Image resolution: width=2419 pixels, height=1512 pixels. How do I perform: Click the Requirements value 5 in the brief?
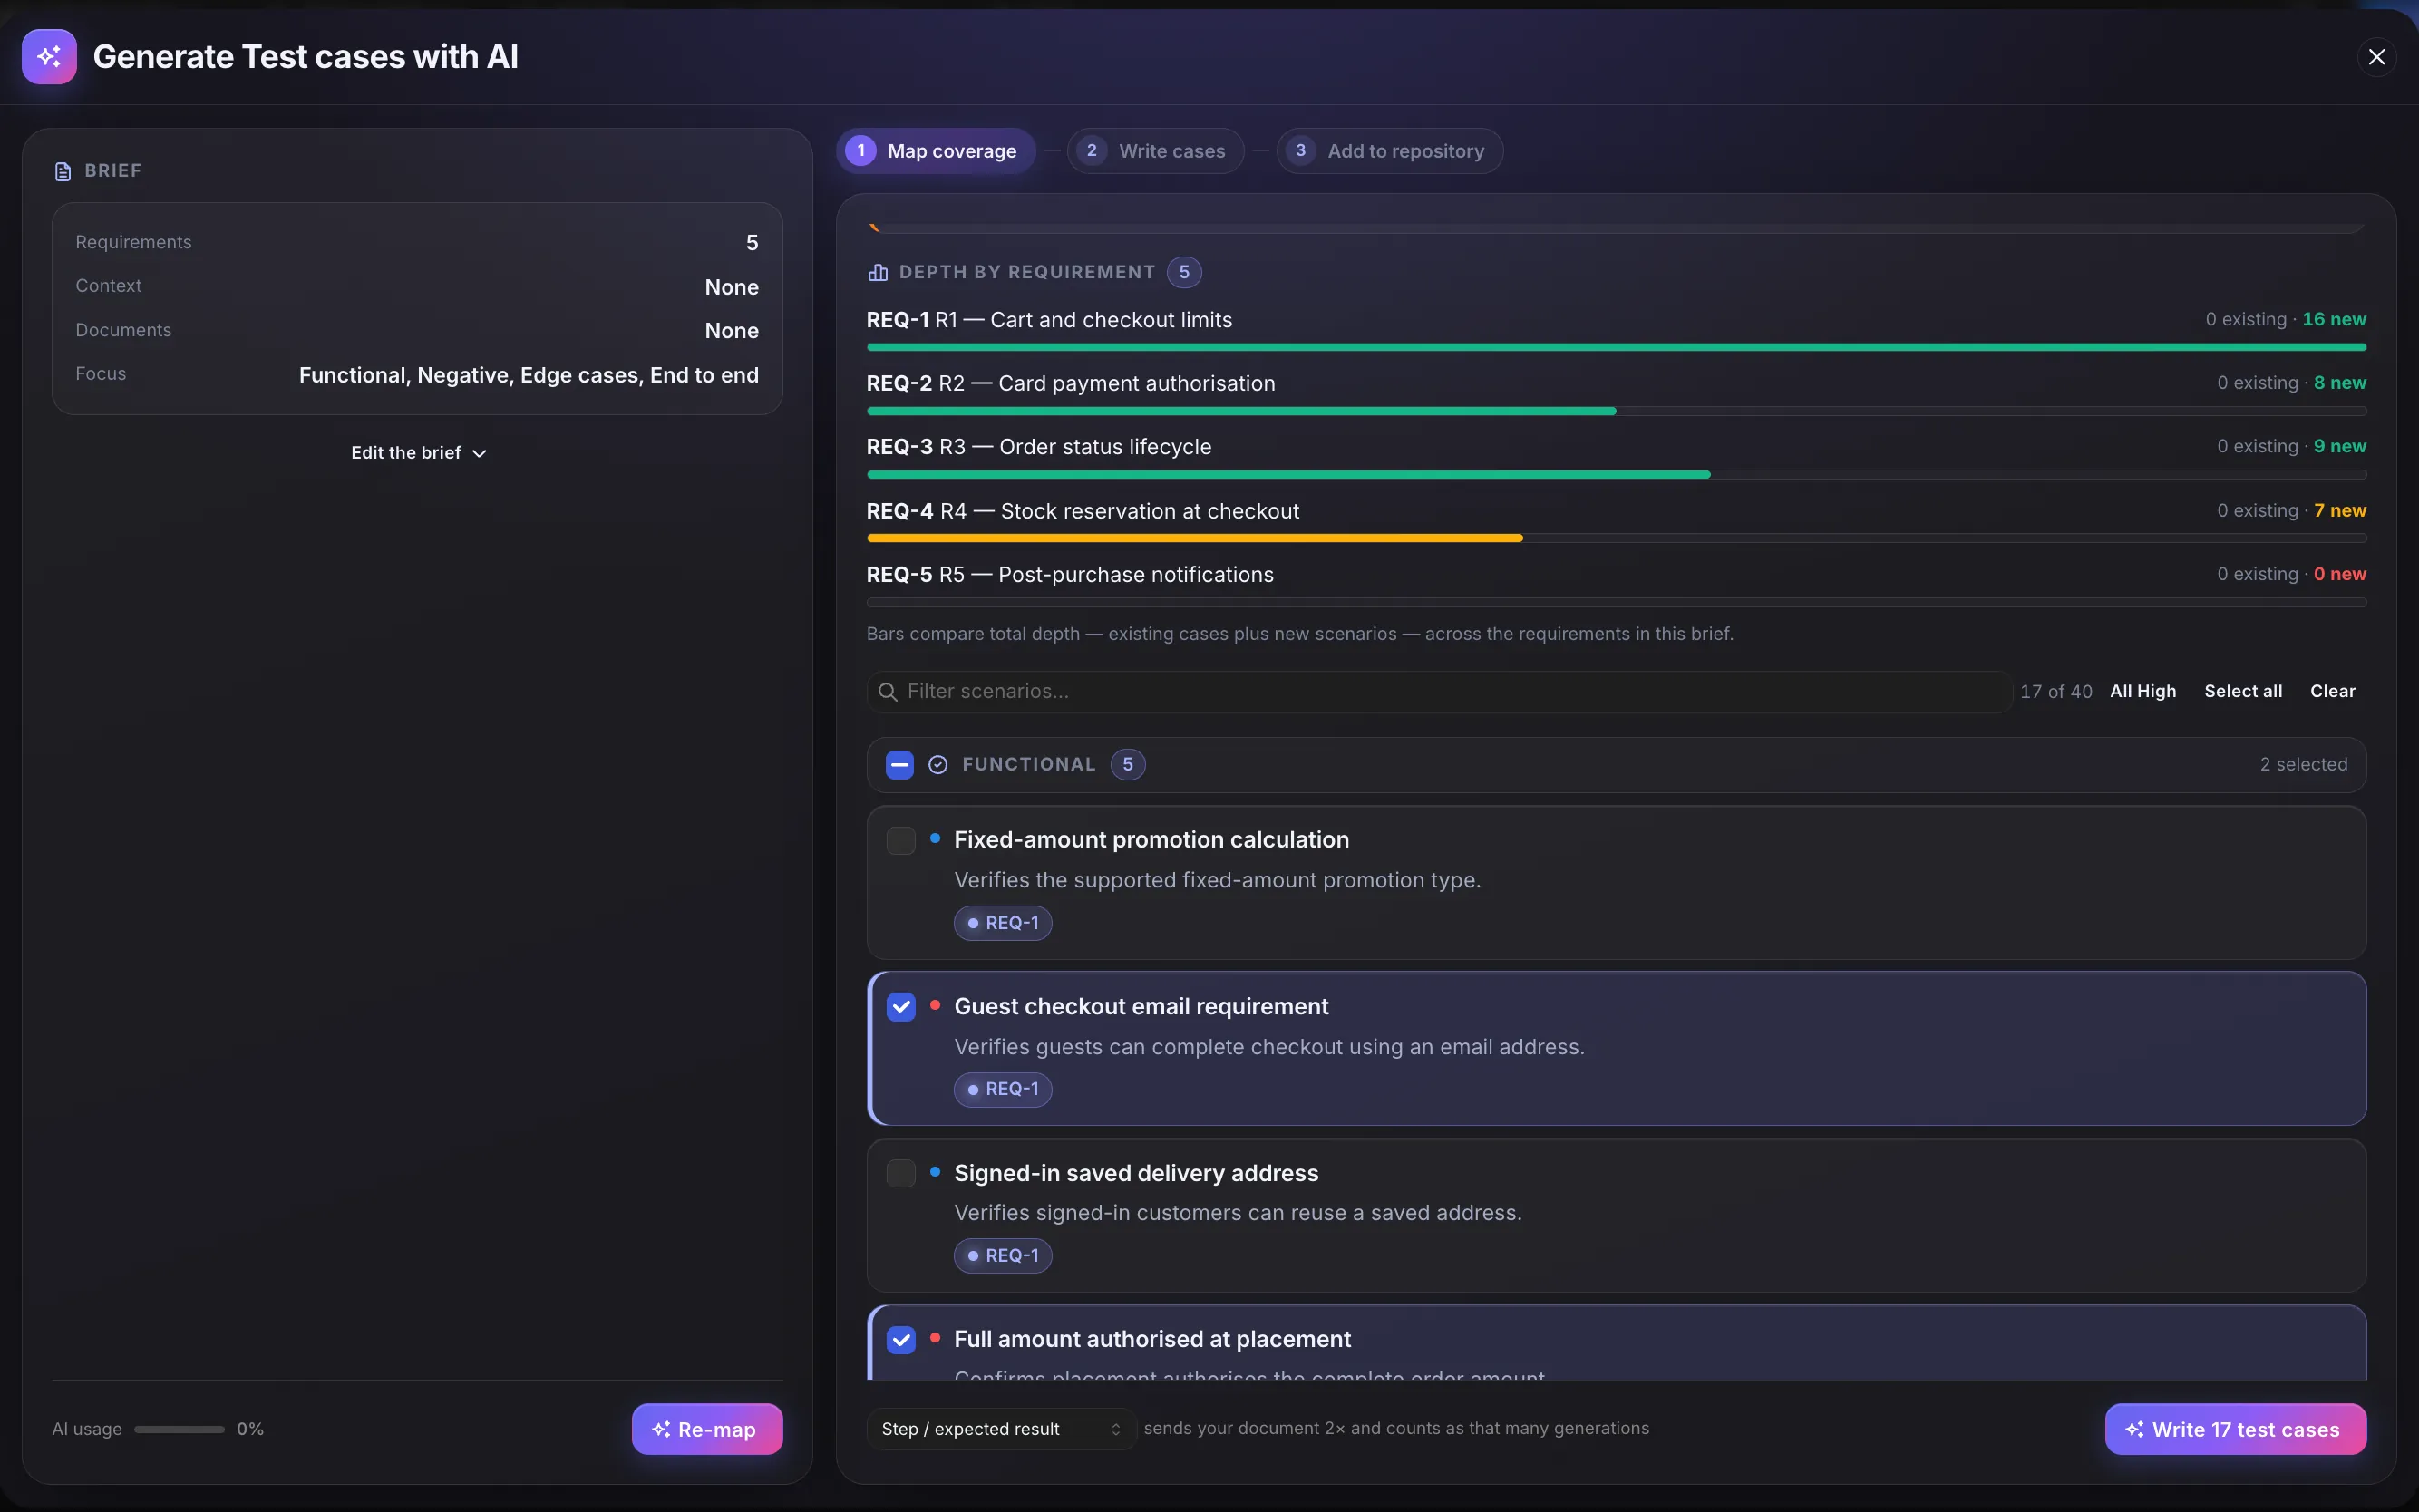(x=752, y=243)
